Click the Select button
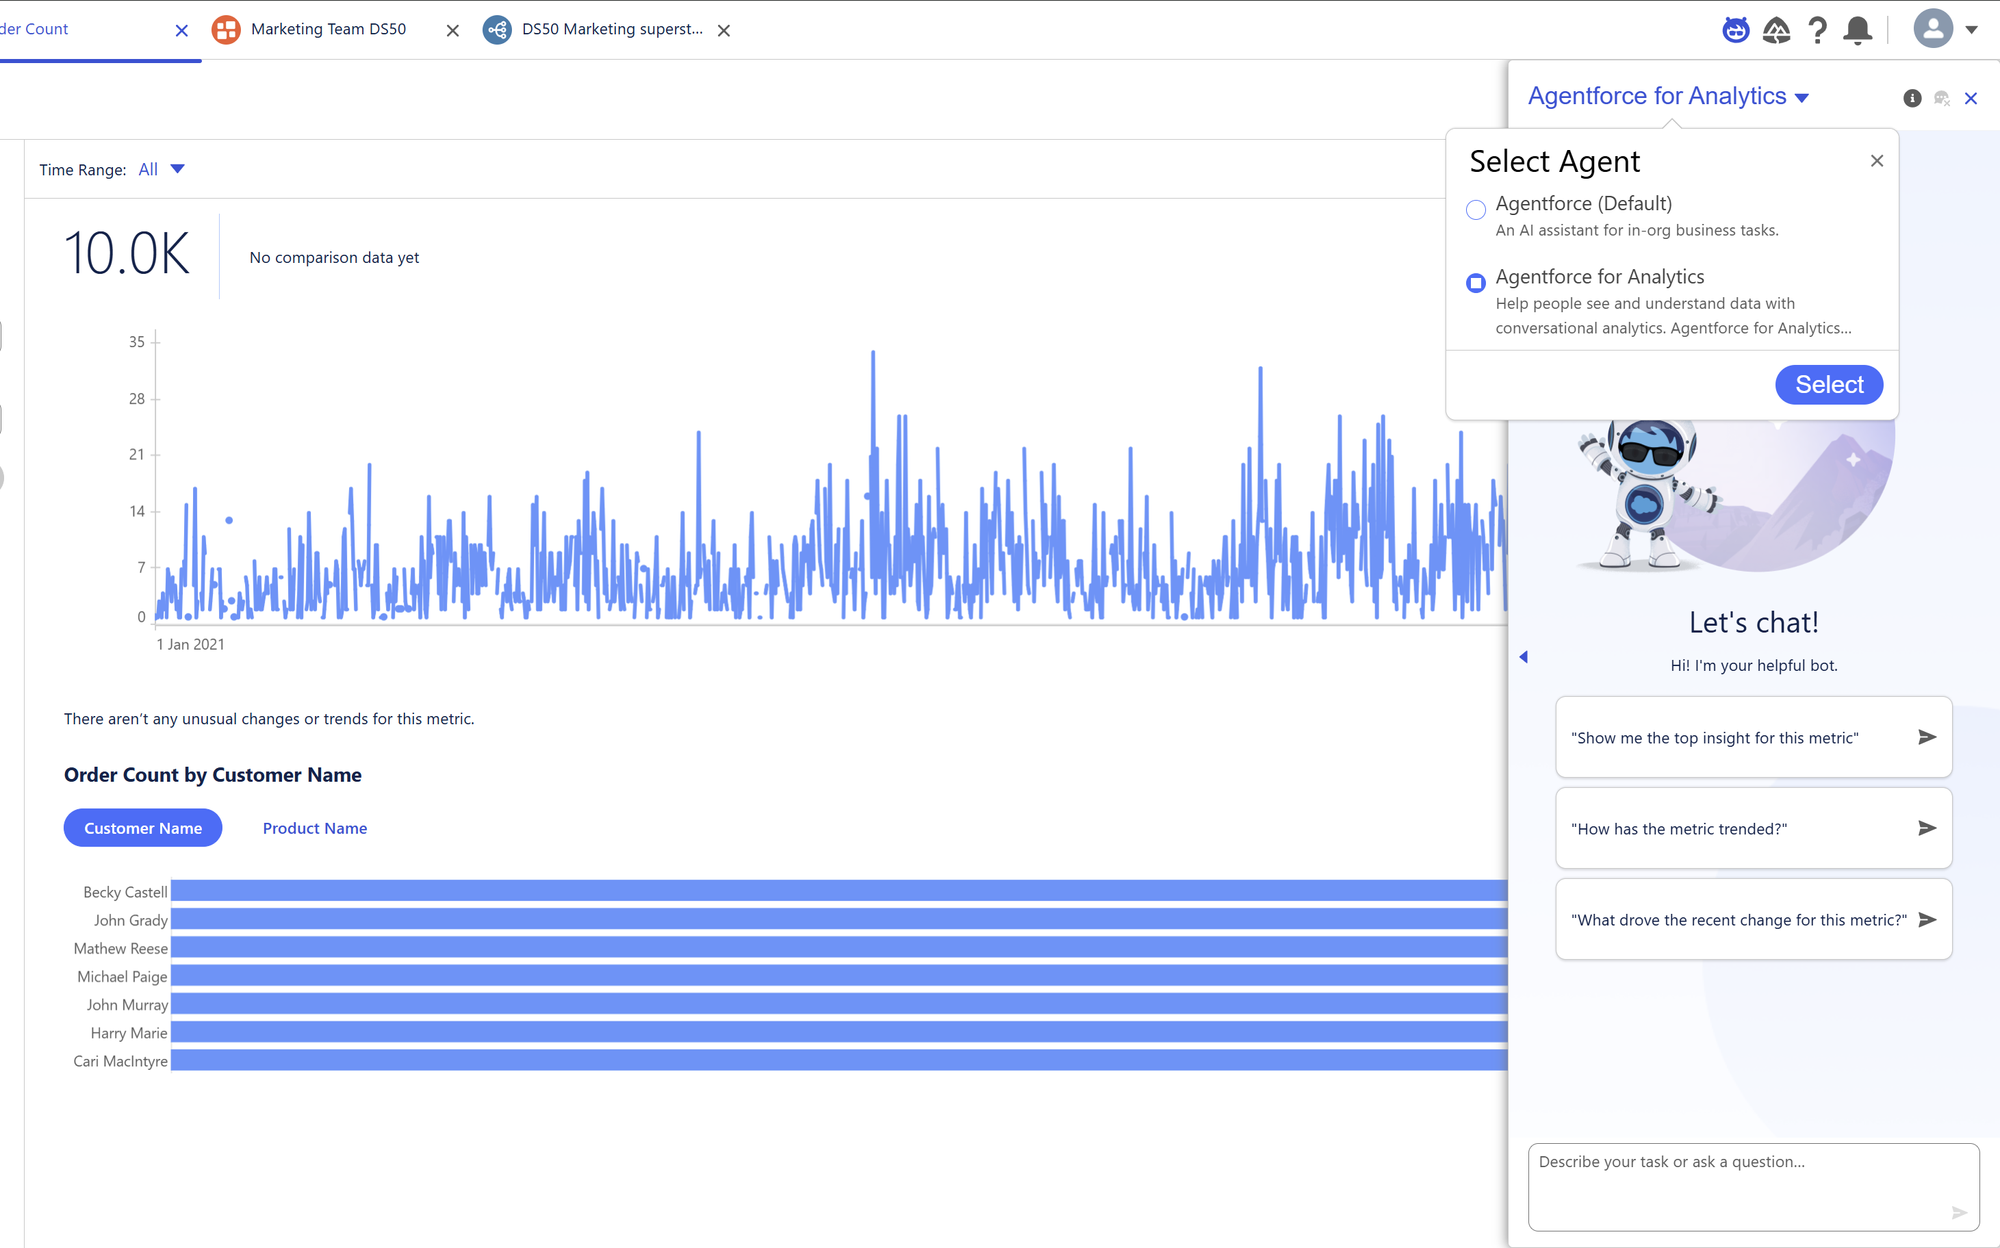2000x1248 pixels. 1829,385
